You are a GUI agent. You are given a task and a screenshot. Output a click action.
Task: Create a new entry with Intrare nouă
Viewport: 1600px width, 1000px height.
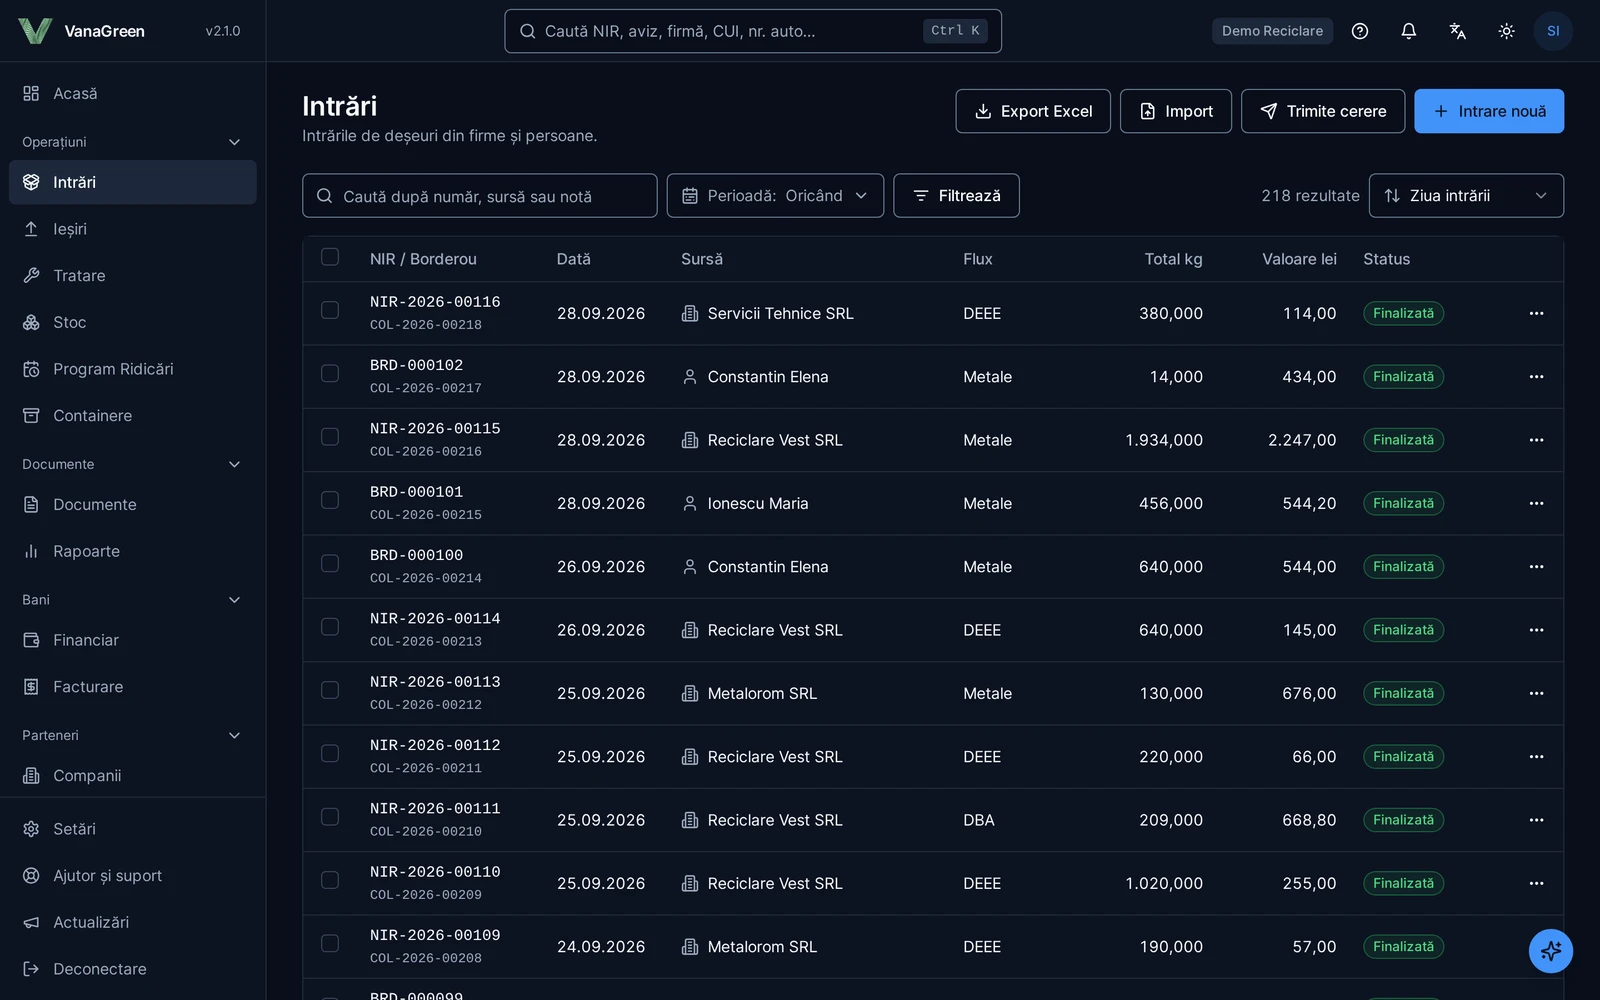[x=1489, y=111]
